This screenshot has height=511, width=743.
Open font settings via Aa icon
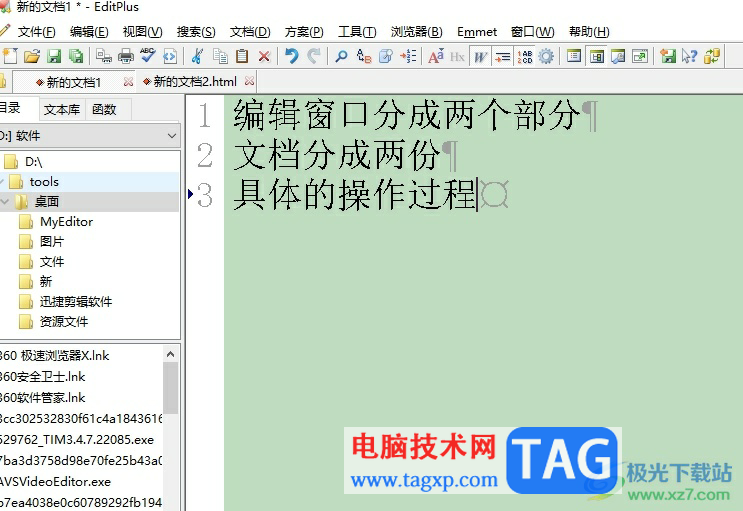coord(435,56)
